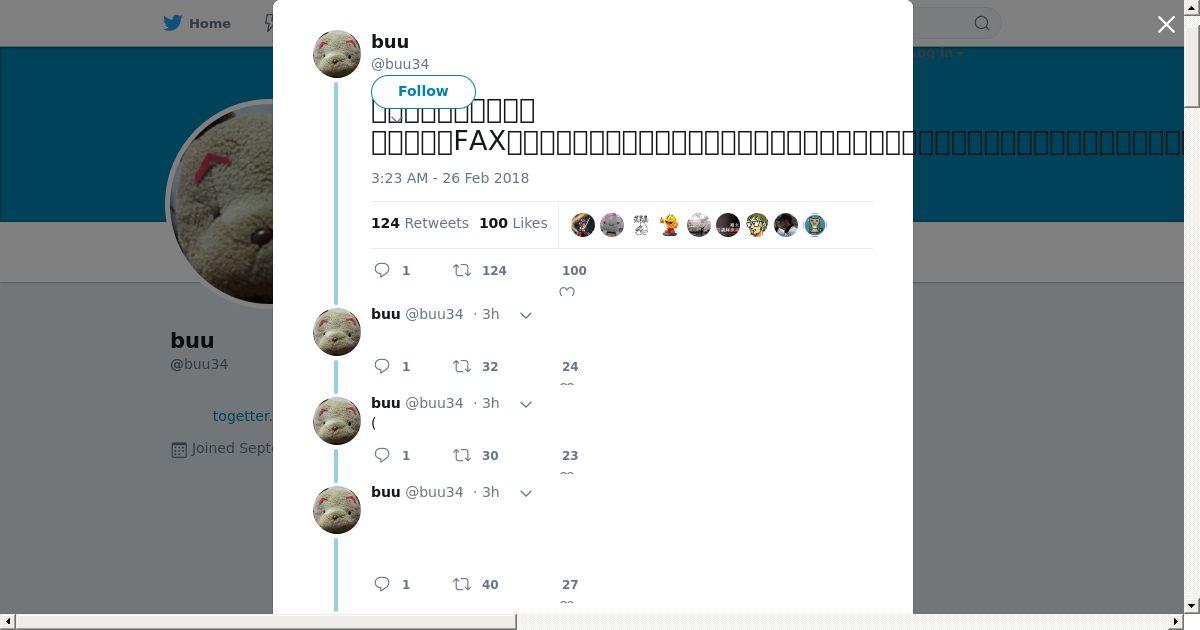The height and width of the screenshot is (630, 1200).
Task: Click the reply icon on the main tweet
Action: [x=382, y=270]
